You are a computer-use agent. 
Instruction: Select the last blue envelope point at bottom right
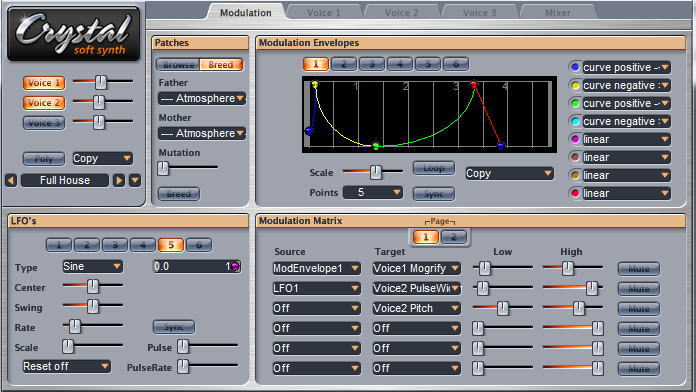[501, 146]
